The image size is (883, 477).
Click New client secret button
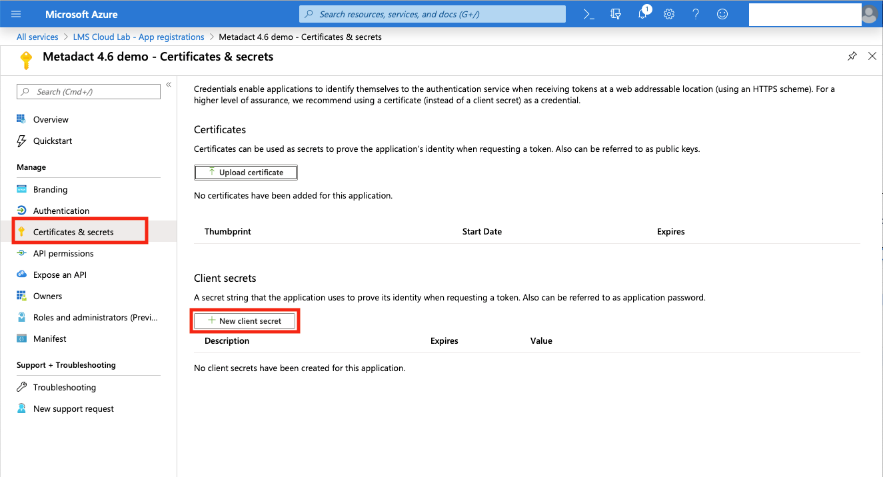pyautogui.click(x=245, y=321)
